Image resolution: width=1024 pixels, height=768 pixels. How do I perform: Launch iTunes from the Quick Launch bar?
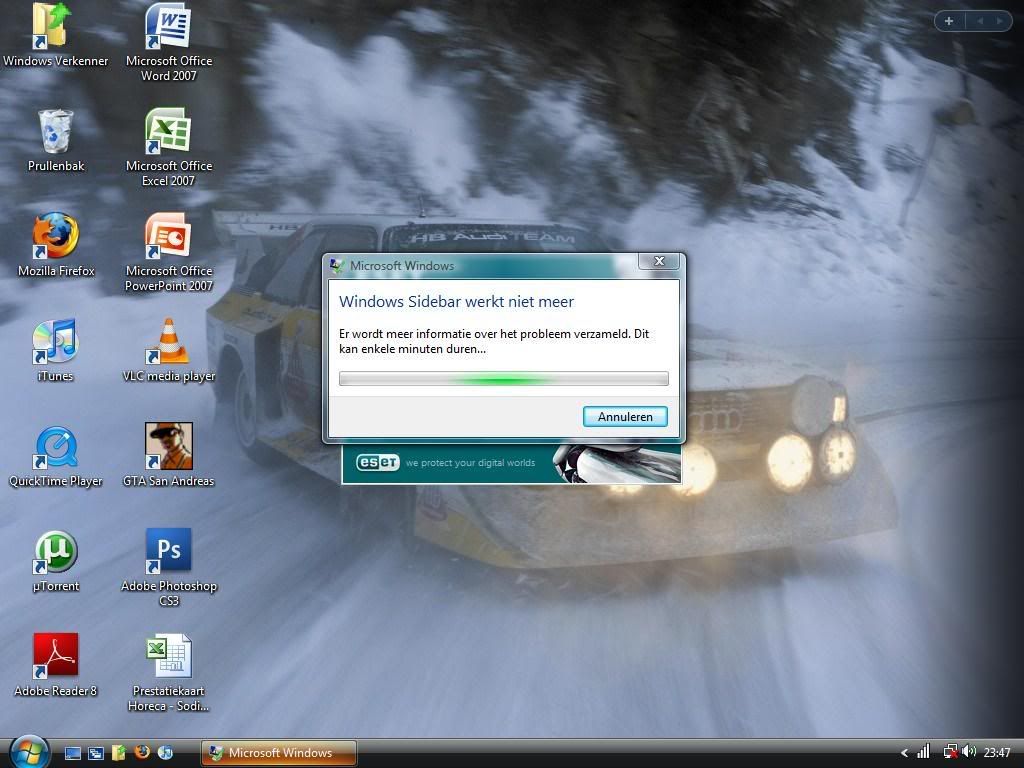coord(165,752)
